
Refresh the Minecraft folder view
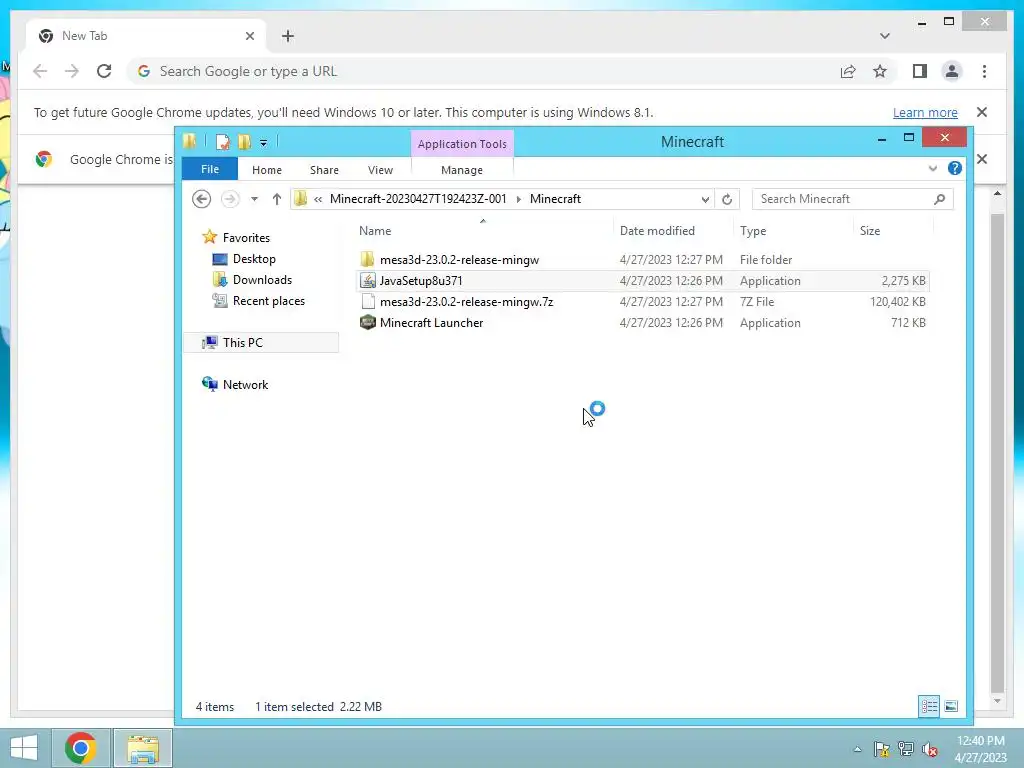[x=727, y=199]
